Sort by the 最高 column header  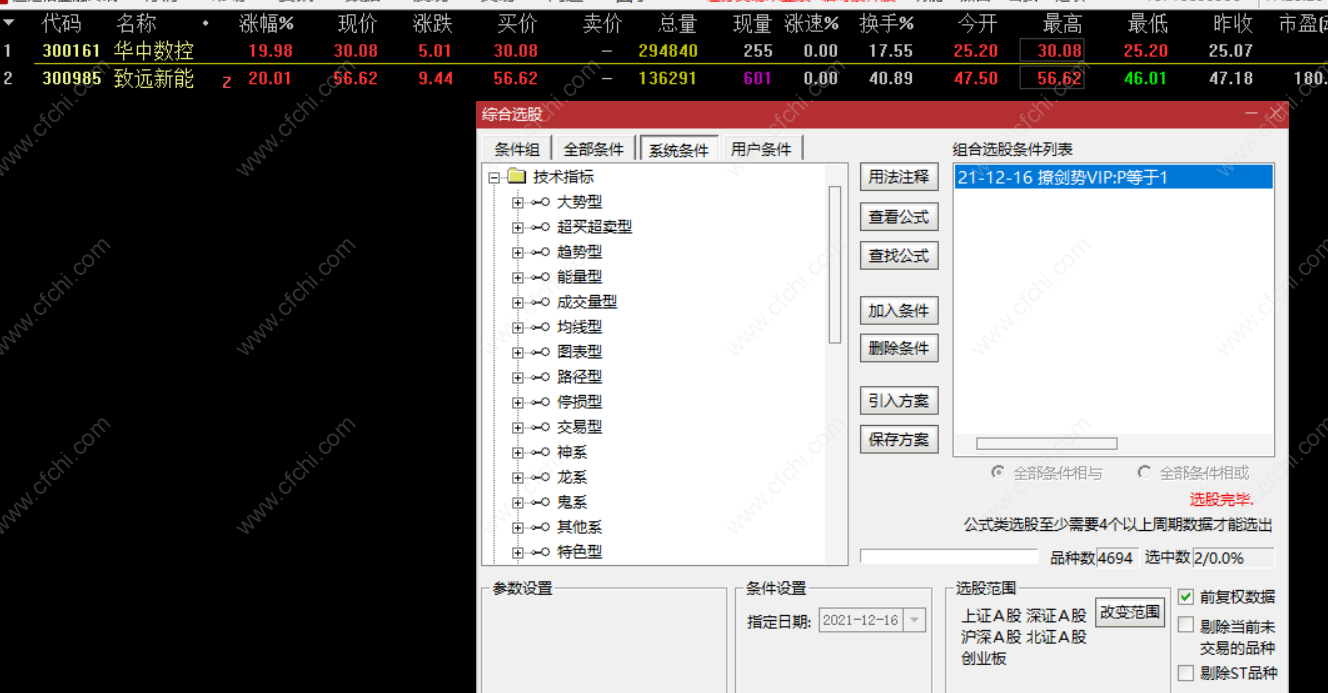click(1062, 23)
